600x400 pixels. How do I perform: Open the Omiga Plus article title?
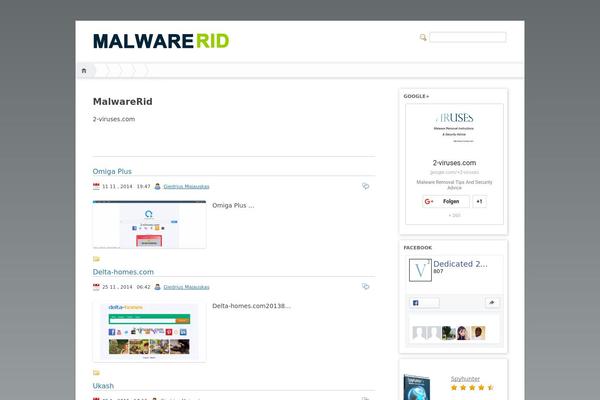(x=112, y=171)
